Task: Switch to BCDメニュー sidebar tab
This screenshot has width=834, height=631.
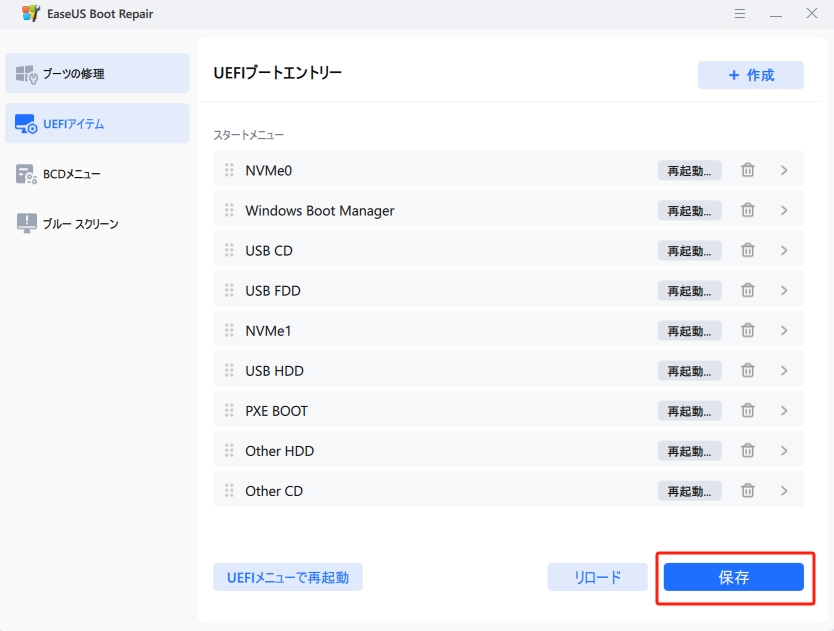Action: (97, 174)
